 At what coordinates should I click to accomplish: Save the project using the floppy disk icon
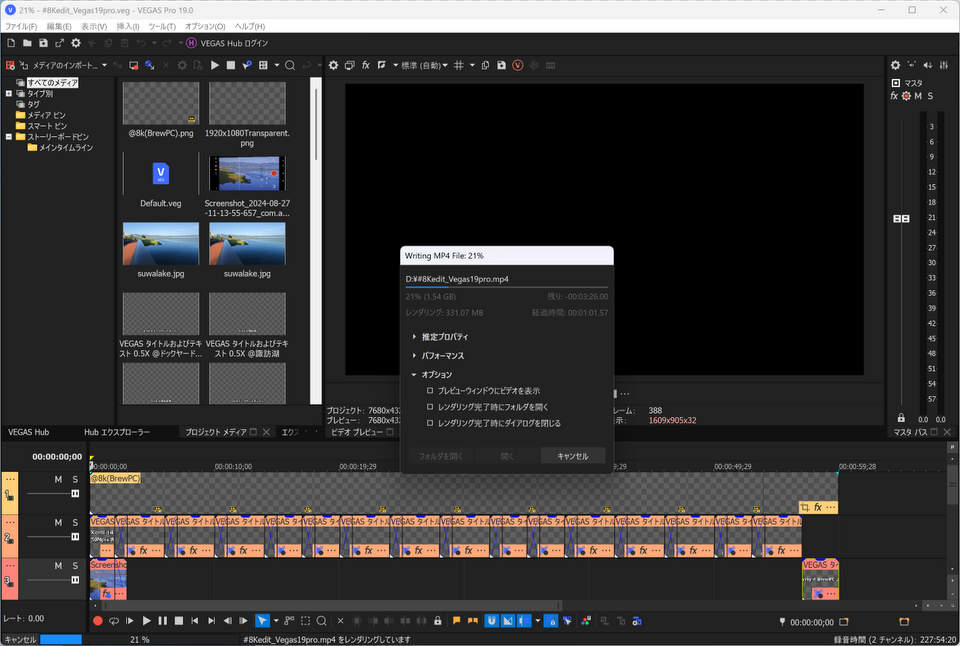(43, 43)
